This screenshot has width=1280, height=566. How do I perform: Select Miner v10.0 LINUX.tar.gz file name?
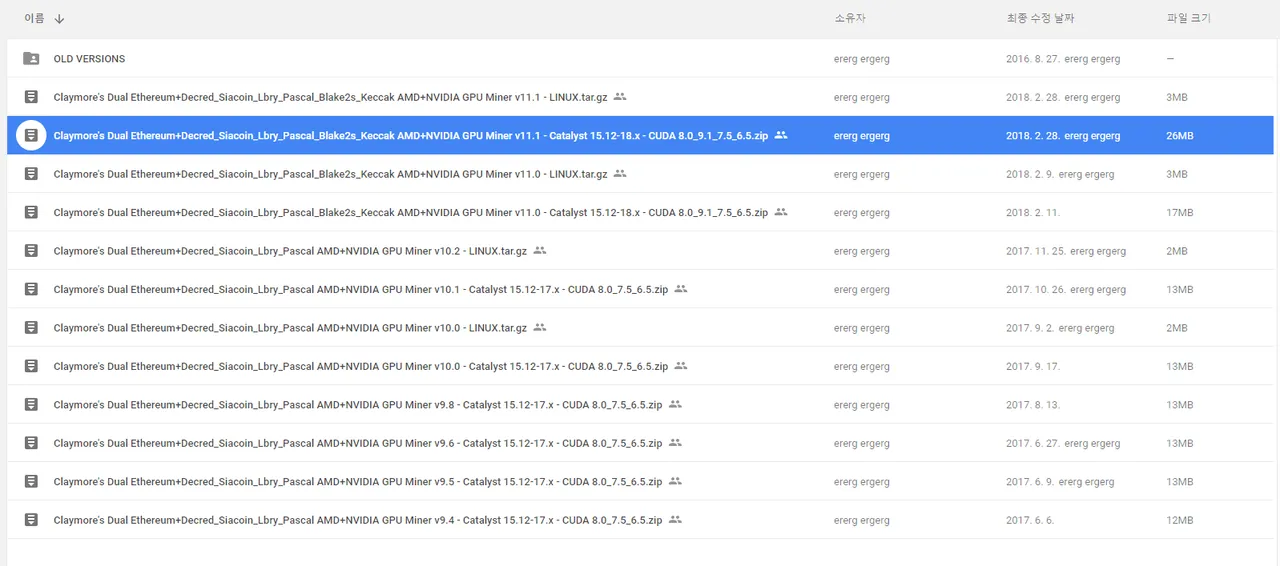pos(290,328)
